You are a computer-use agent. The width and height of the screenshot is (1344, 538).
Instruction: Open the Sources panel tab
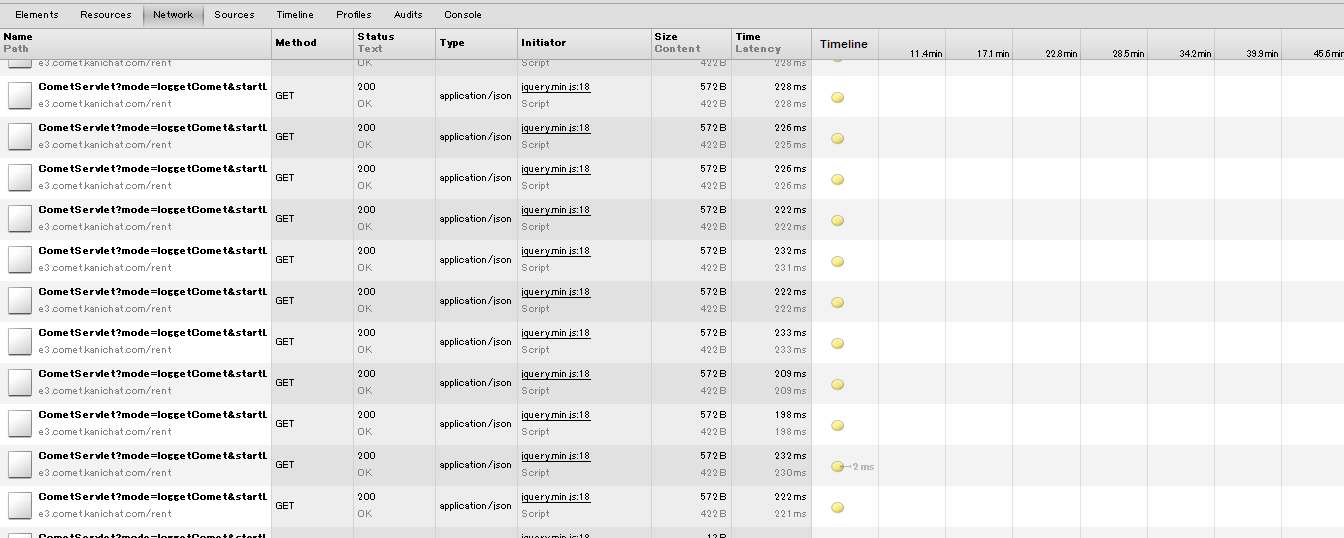tap(234, 15)
